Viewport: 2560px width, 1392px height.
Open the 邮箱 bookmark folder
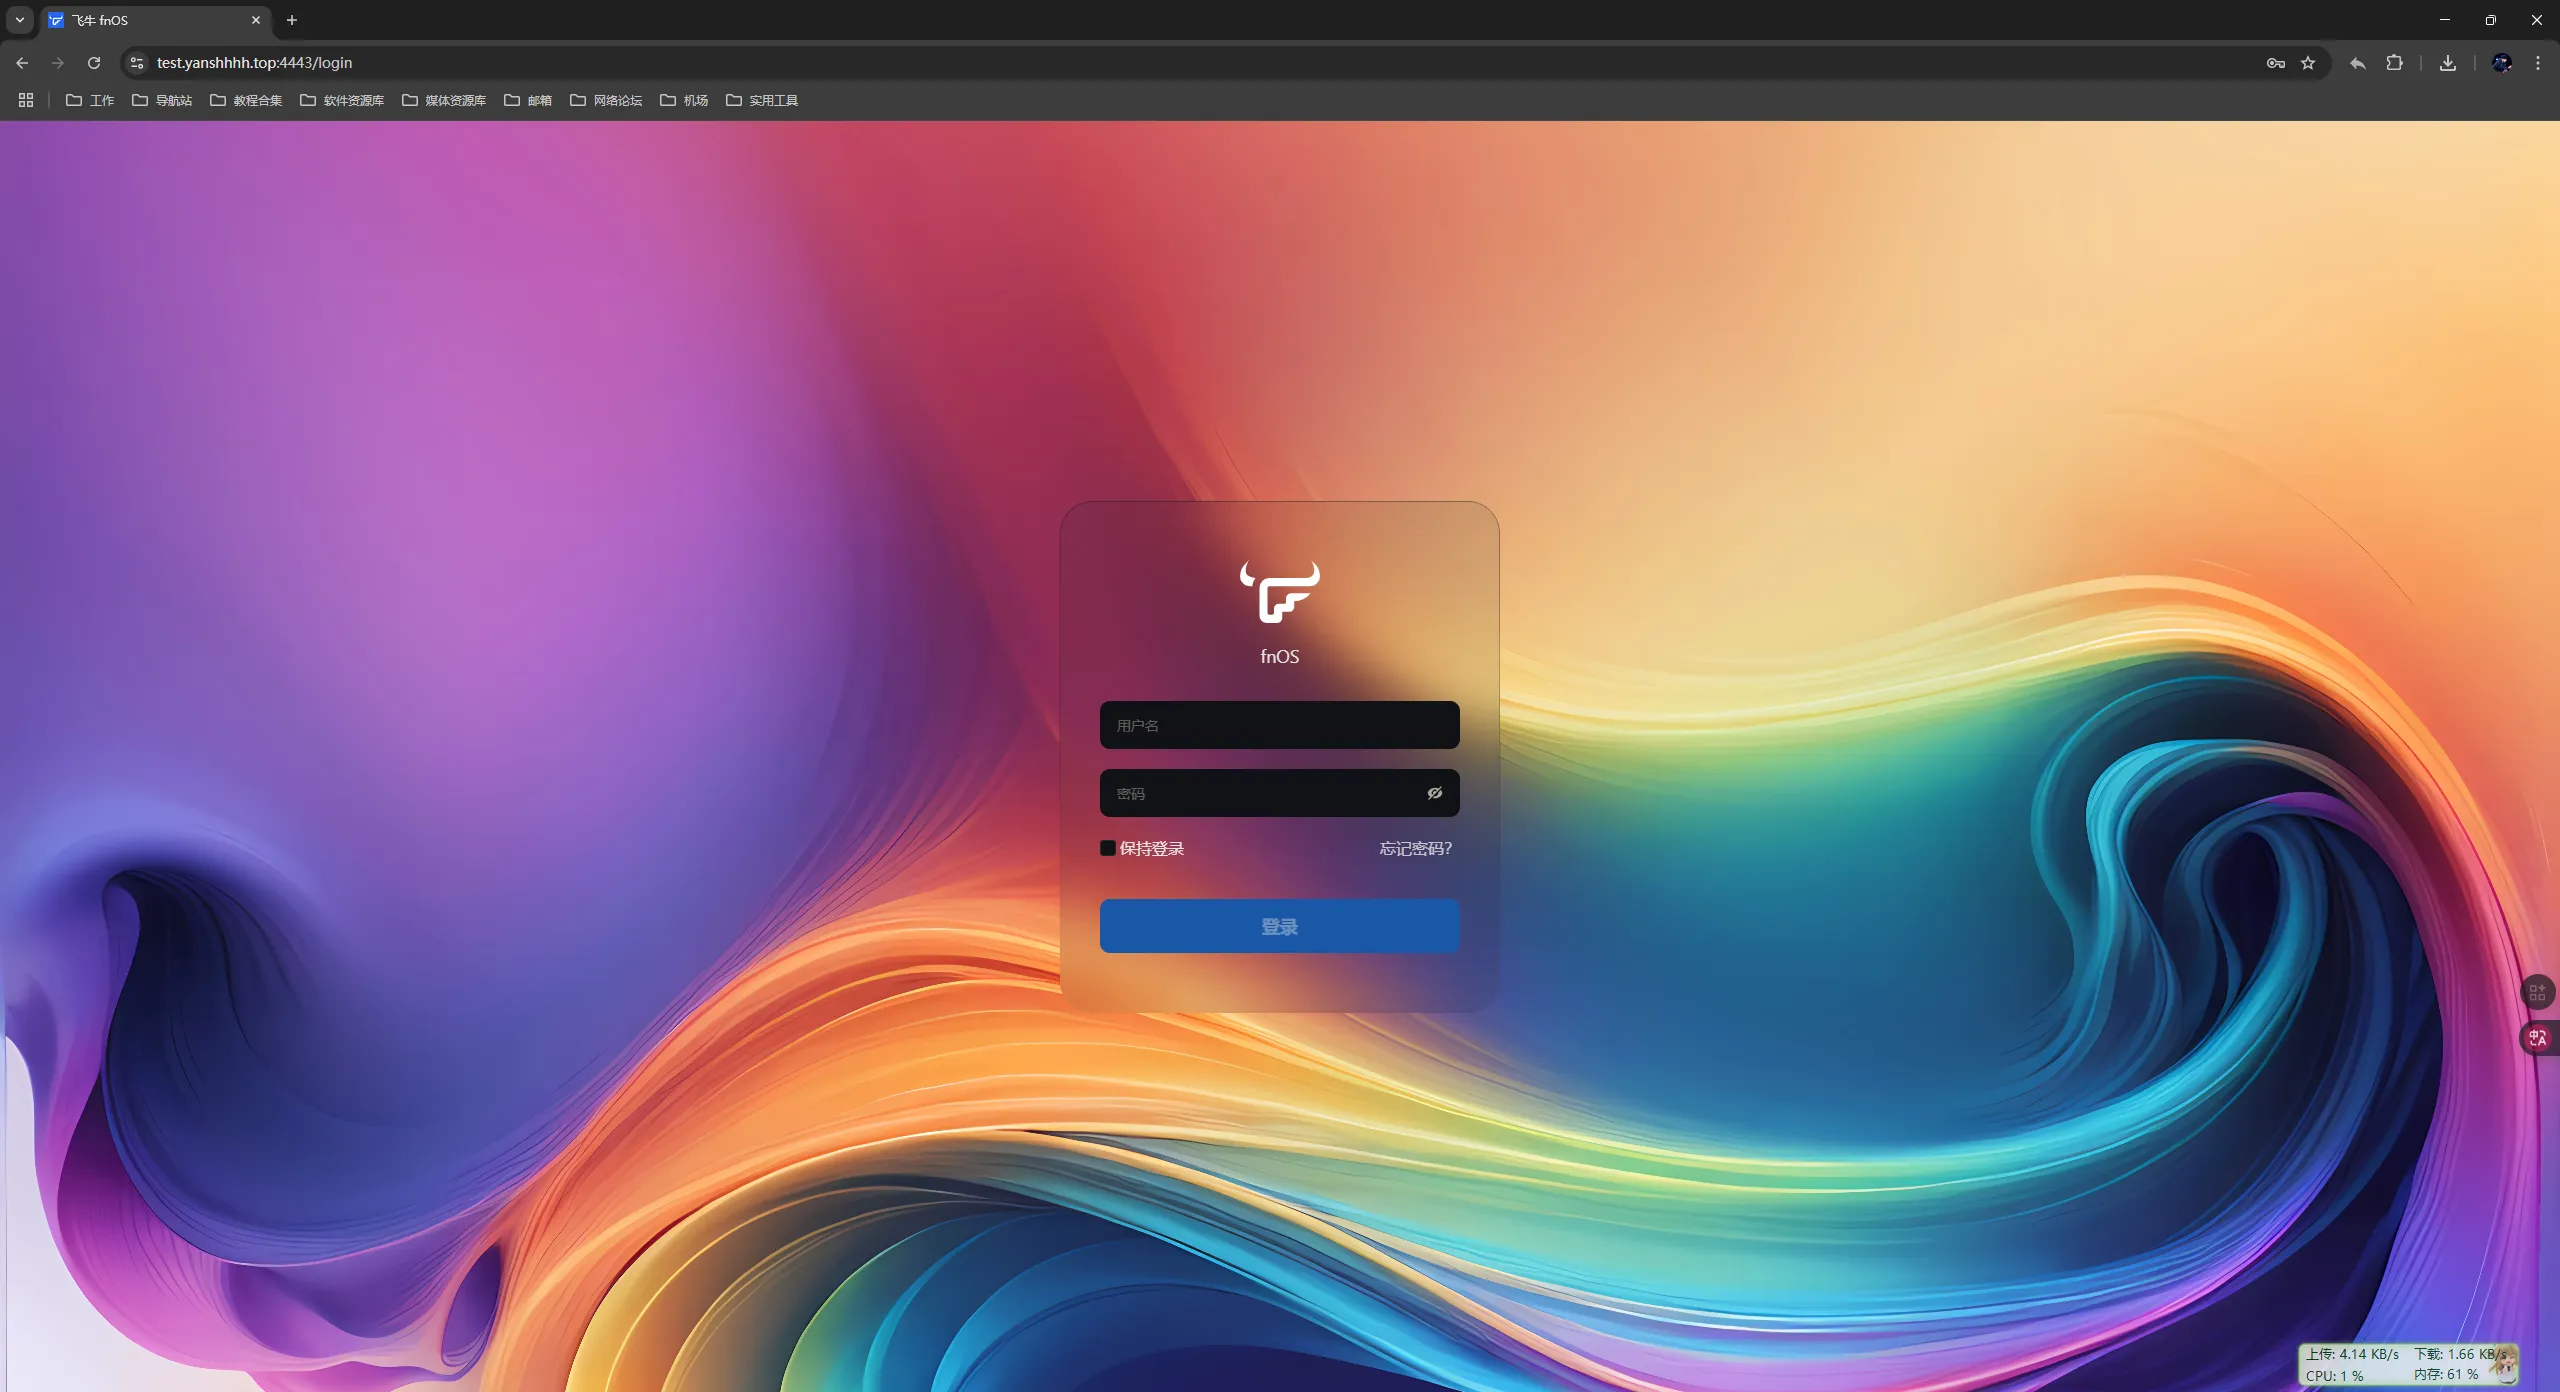click(528, 100)
